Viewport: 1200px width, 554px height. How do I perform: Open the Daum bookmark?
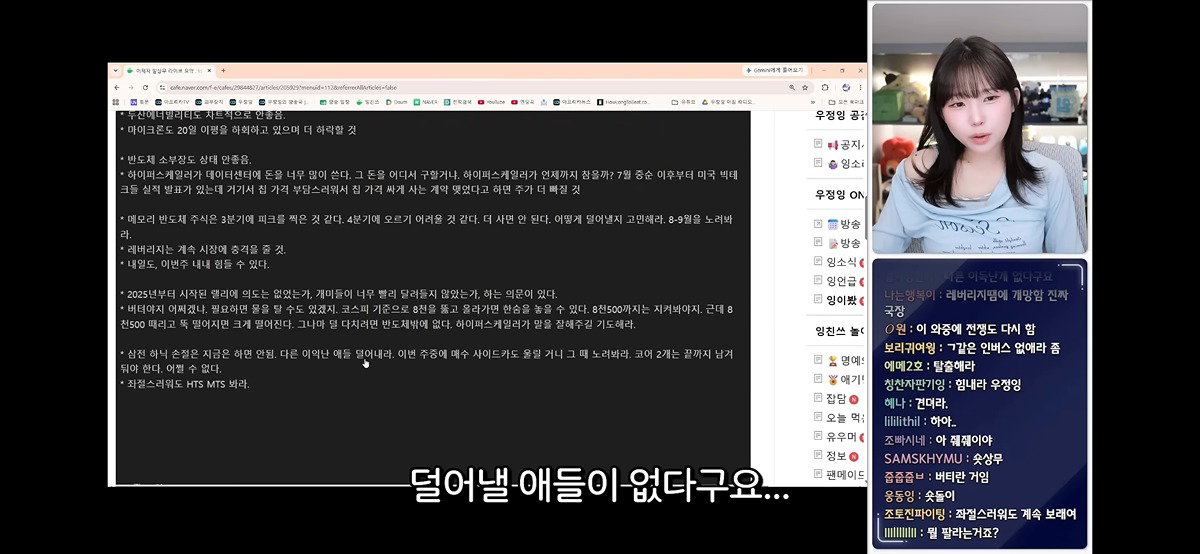coord(397,102)
